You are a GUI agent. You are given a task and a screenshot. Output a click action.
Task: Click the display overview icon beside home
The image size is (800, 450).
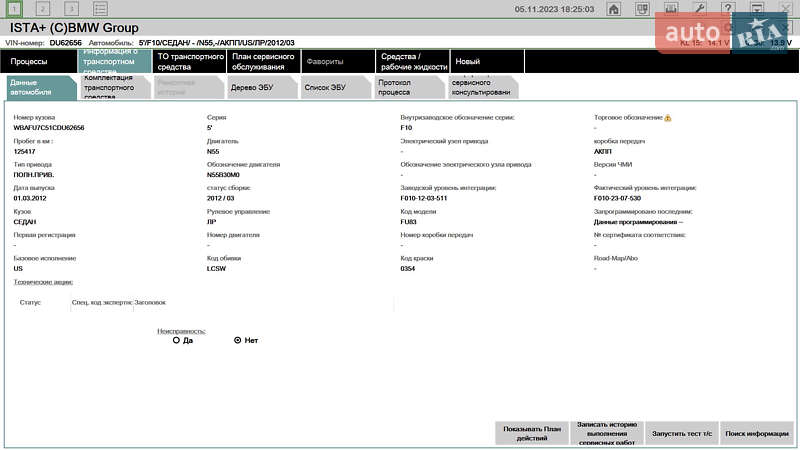click(641, 9)
